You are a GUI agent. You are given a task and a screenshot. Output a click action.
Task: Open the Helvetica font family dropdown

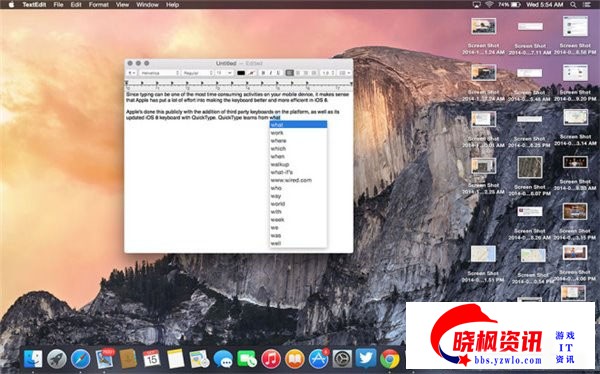(160, 73)
